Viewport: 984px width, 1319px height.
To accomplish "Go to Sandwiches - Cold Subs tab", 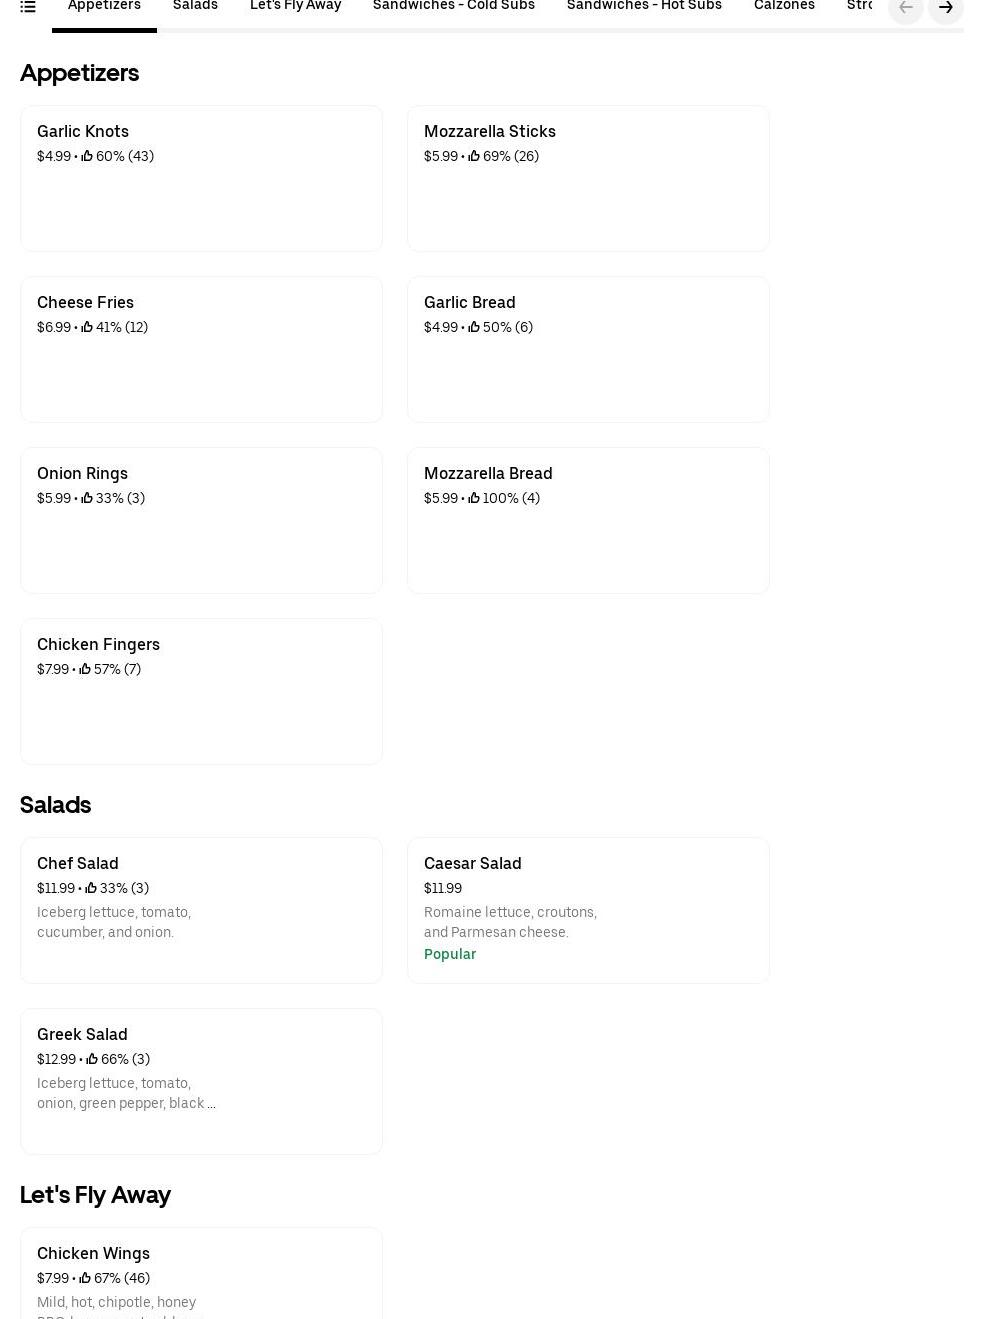I will (453, 6).
